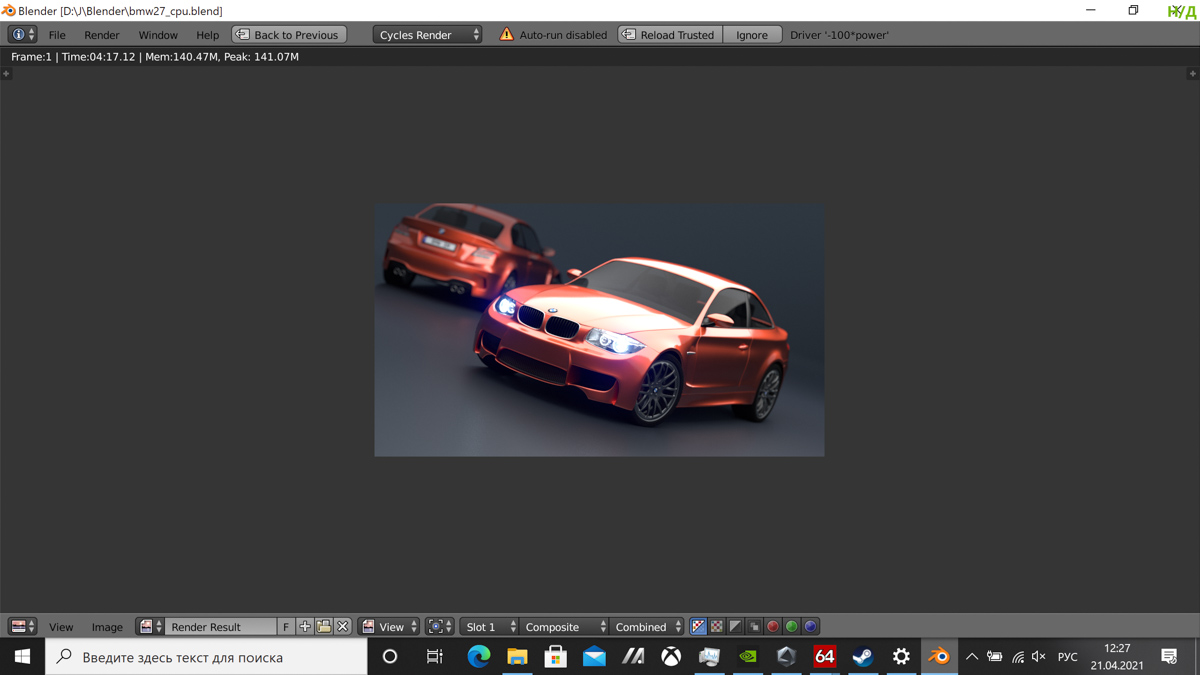Click the Render Result name field
This screenshot has height=675, width=1200.
[220, 626]
